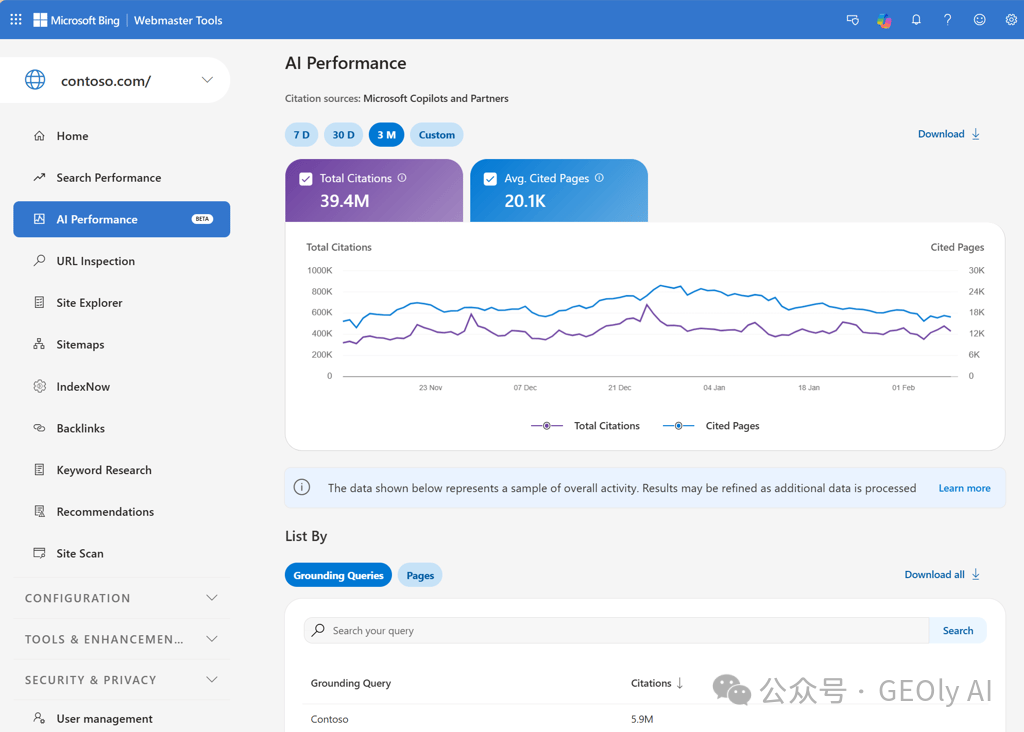Toggle the Avg. Cited Pages checkbox

click(490, 179)
